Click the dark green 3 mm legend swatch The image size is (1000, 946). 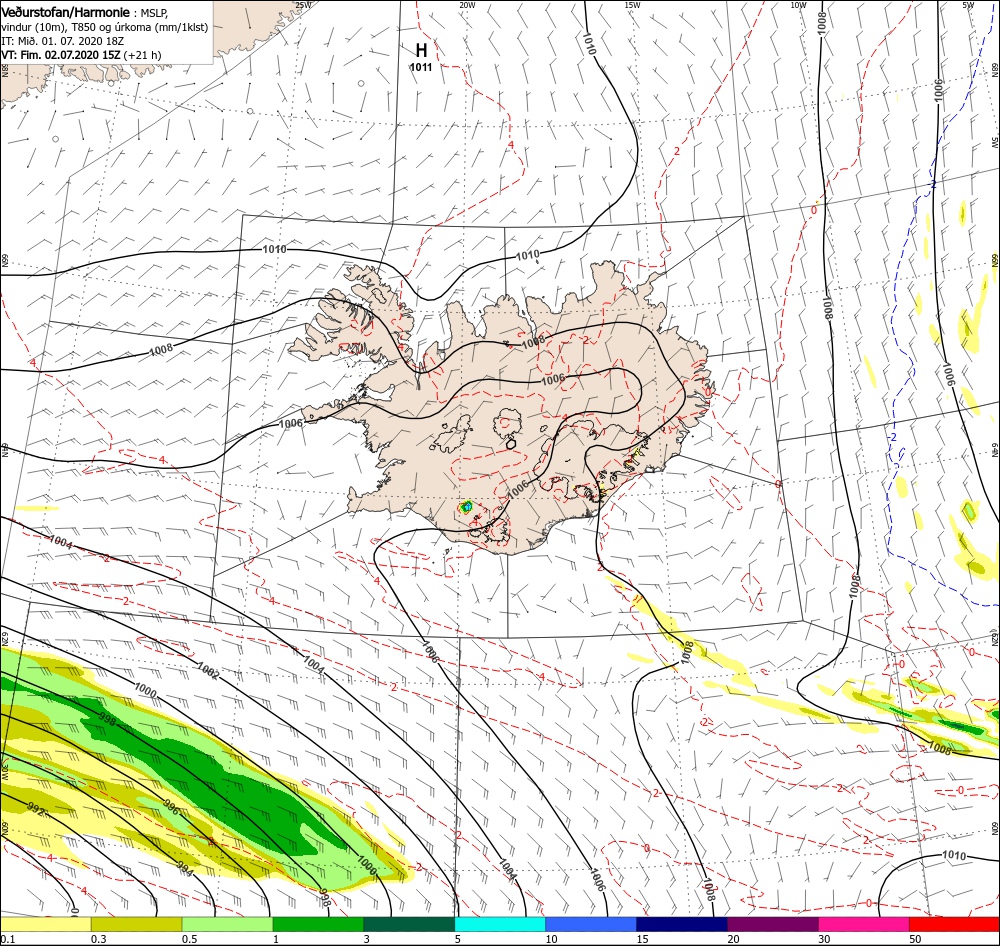409,925
